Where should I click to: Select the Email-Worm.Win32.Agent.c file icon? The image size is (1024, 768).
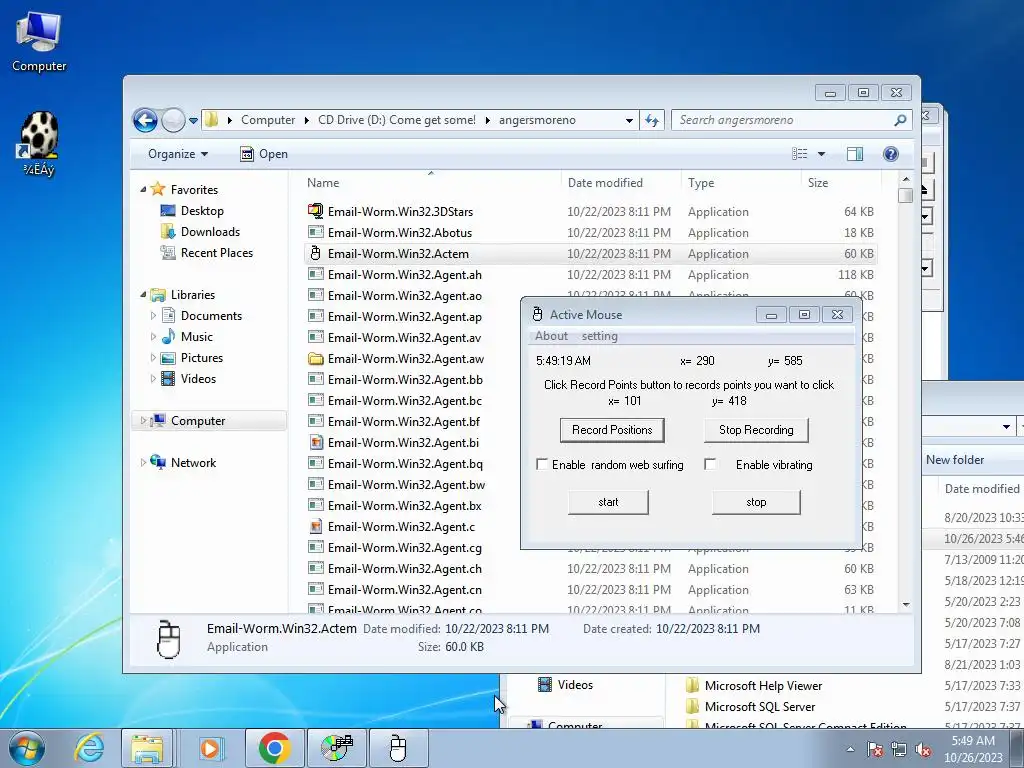[x=315, y=526]
